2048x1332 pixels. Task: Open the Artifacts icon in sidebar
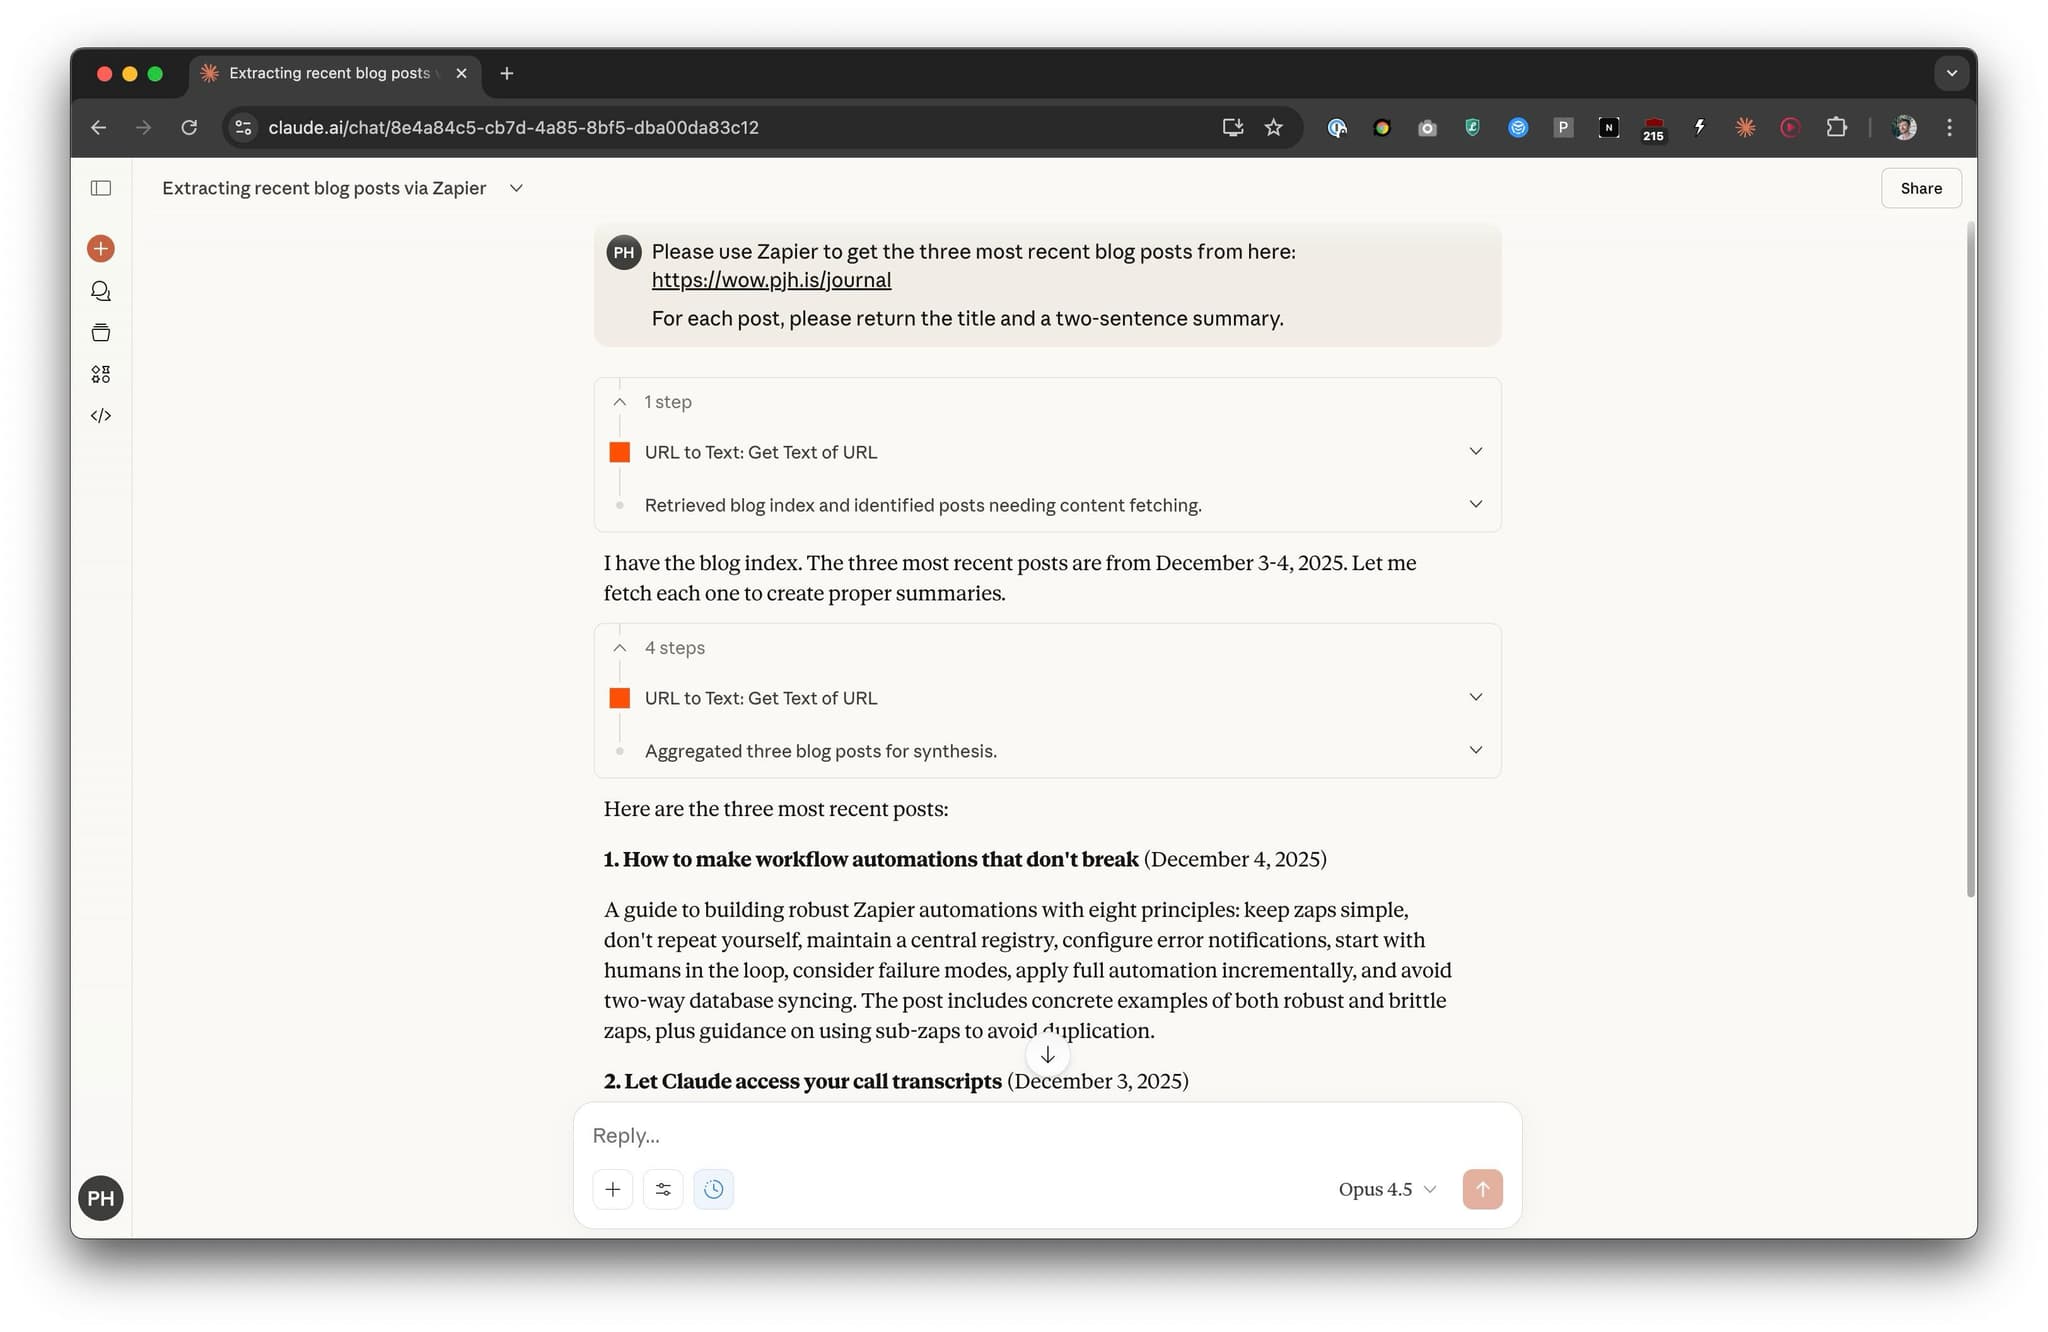(x=101, y=374)
